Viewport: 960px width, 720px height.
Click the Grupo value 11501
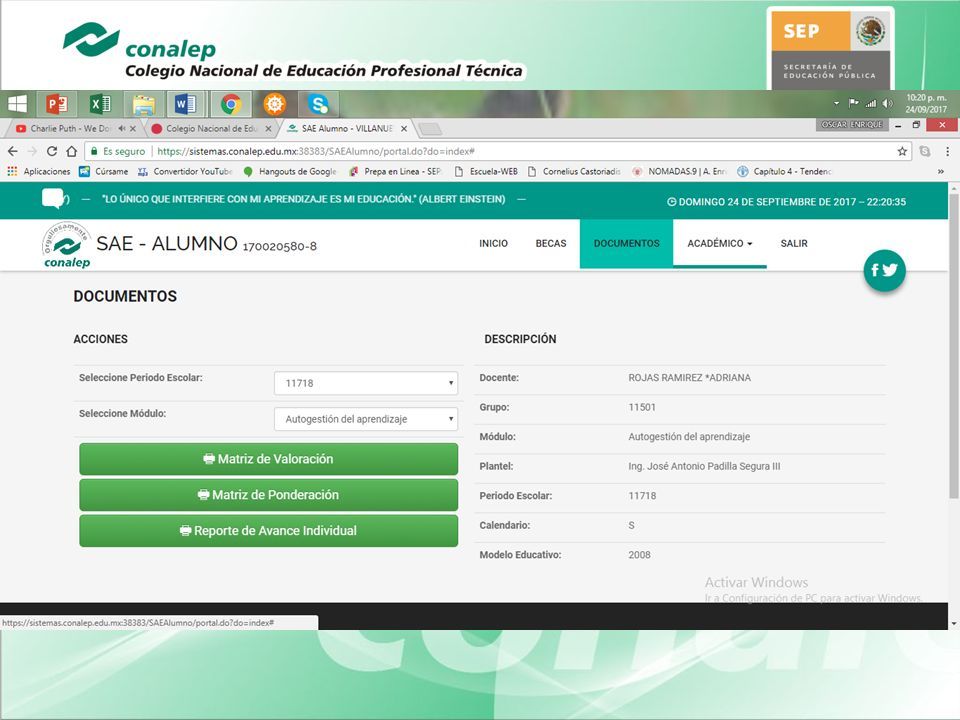(642, 407)
